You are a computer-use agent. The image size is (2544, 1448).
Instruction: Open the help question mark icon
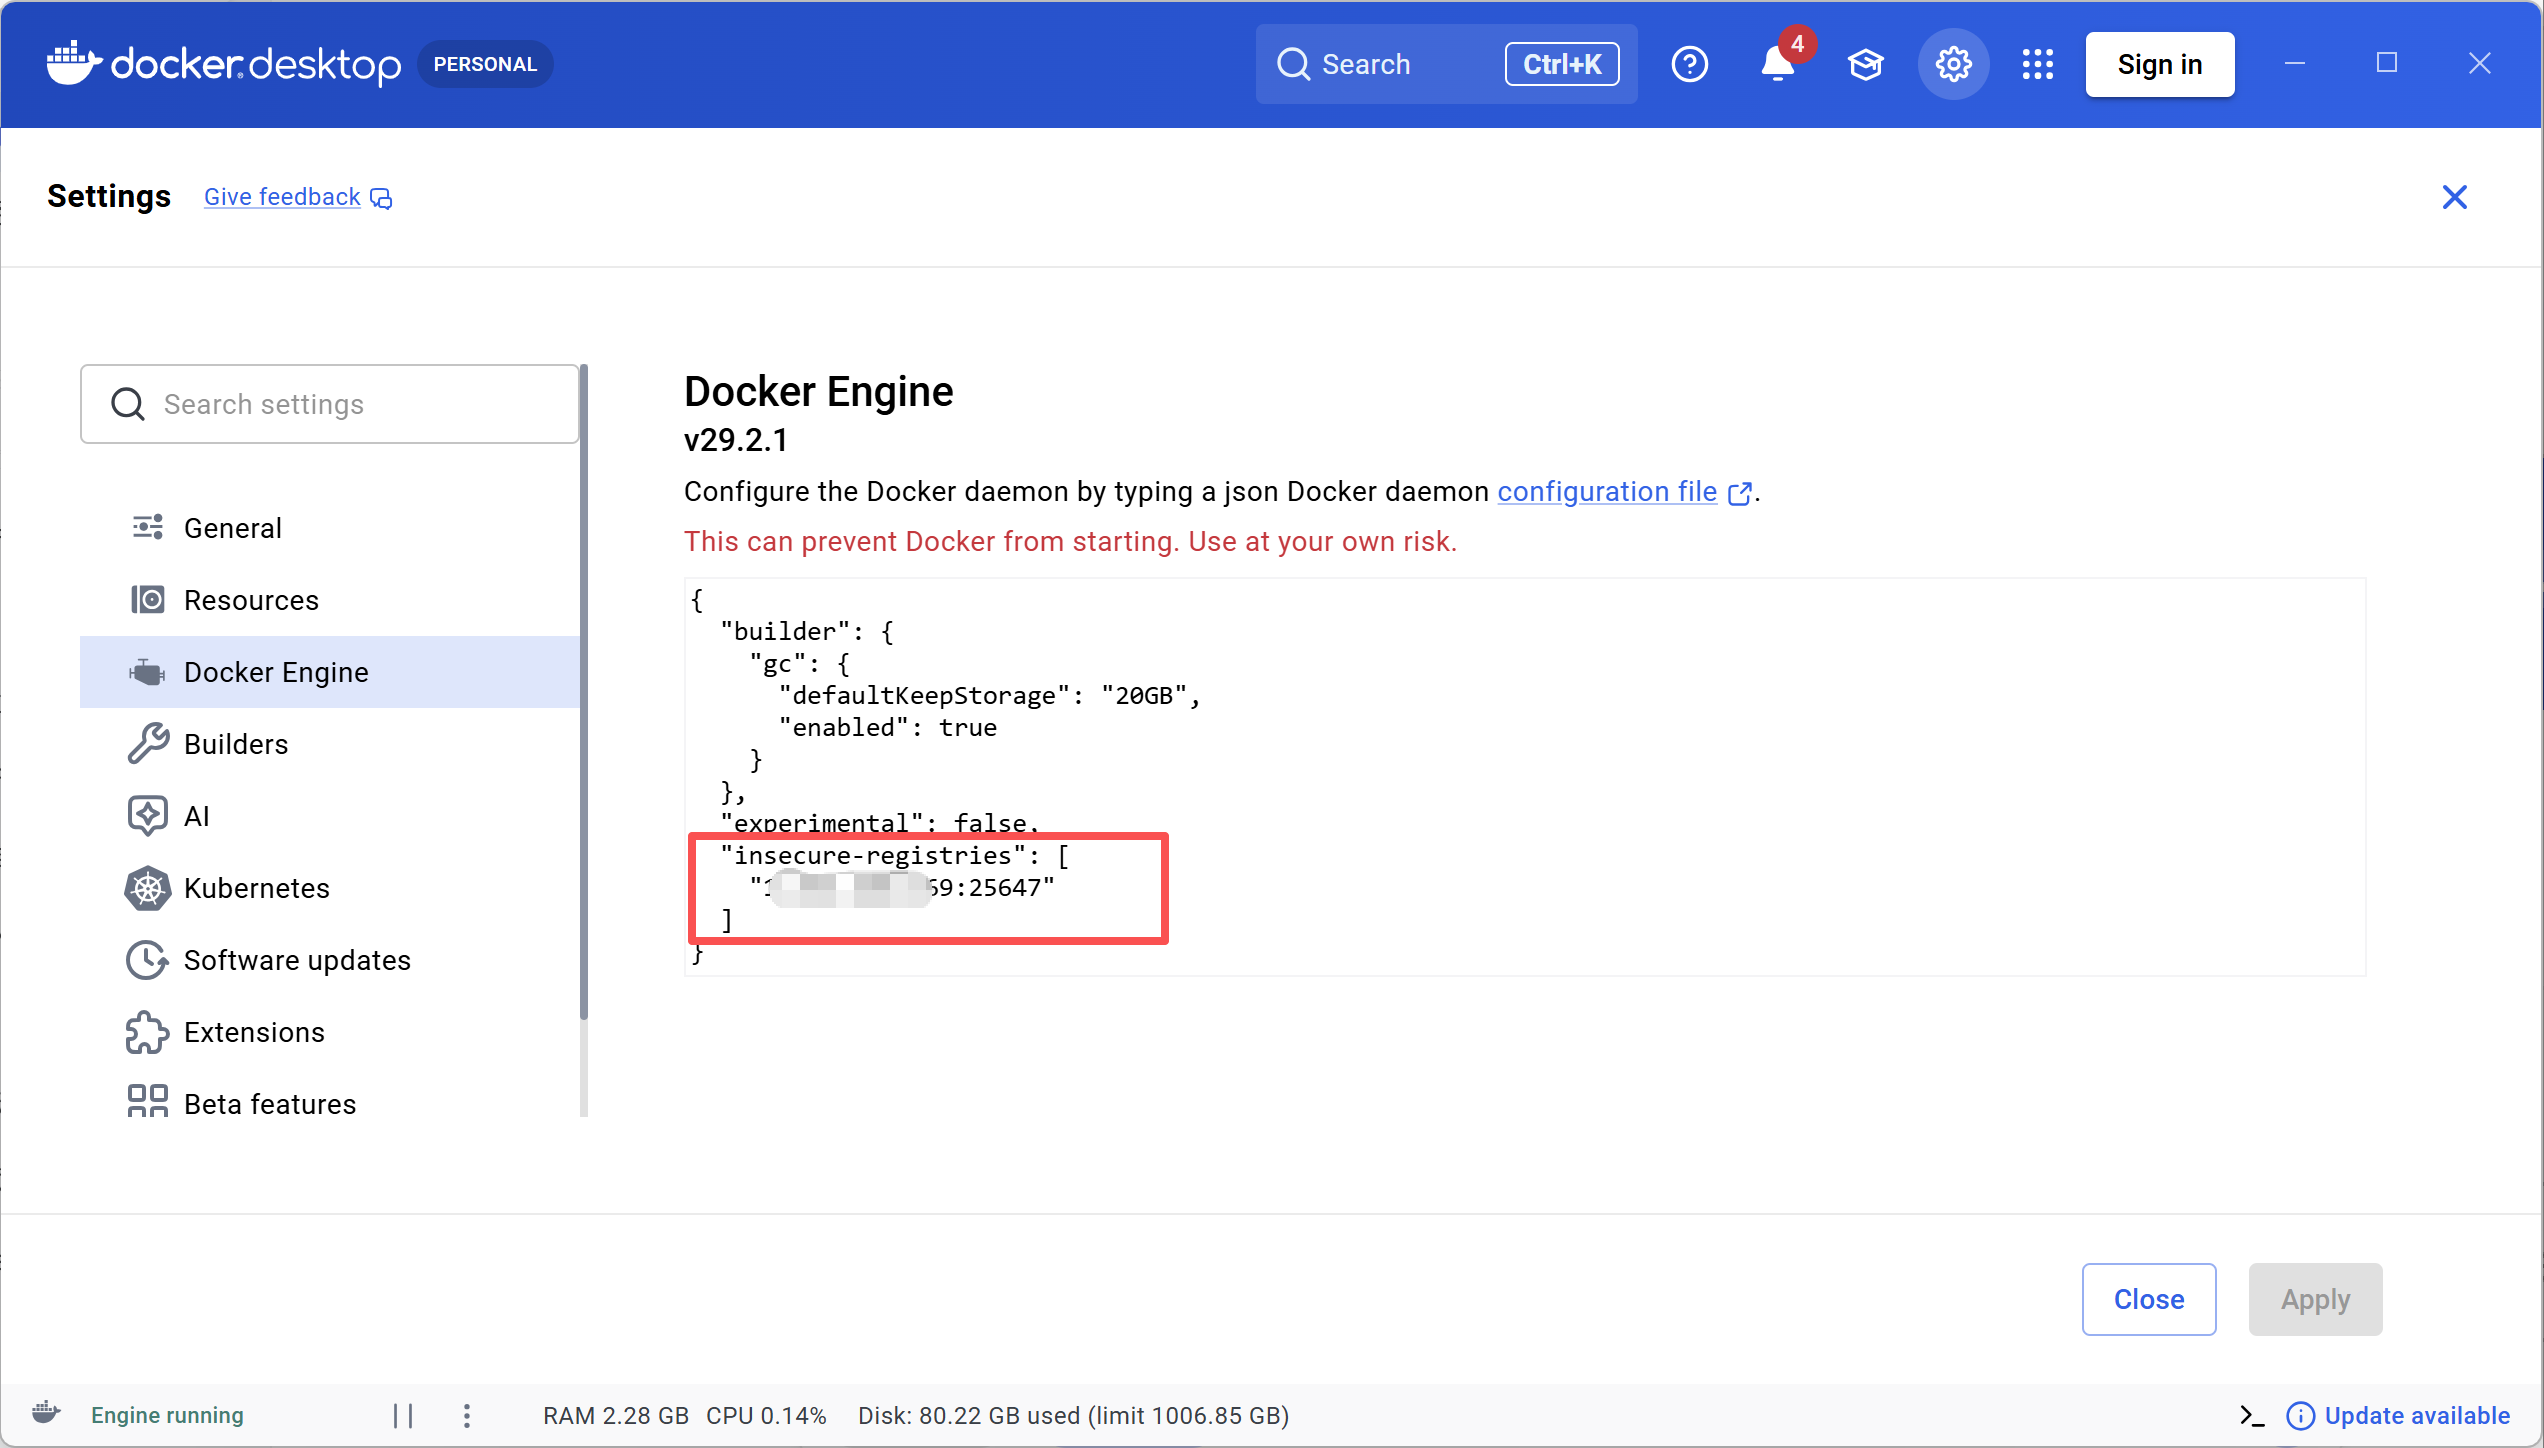1689,64
